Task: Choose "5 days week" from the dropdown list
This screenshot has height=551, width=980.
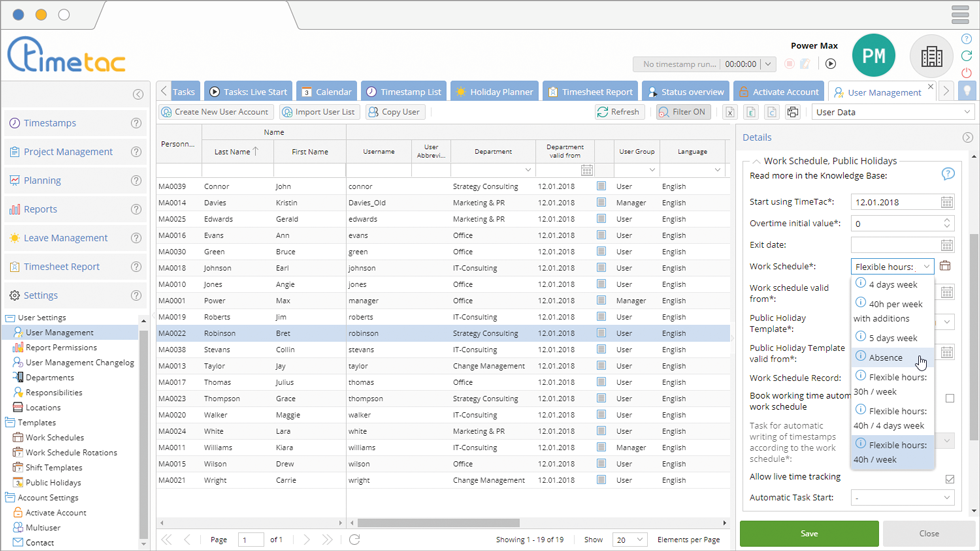Action: 892,338
